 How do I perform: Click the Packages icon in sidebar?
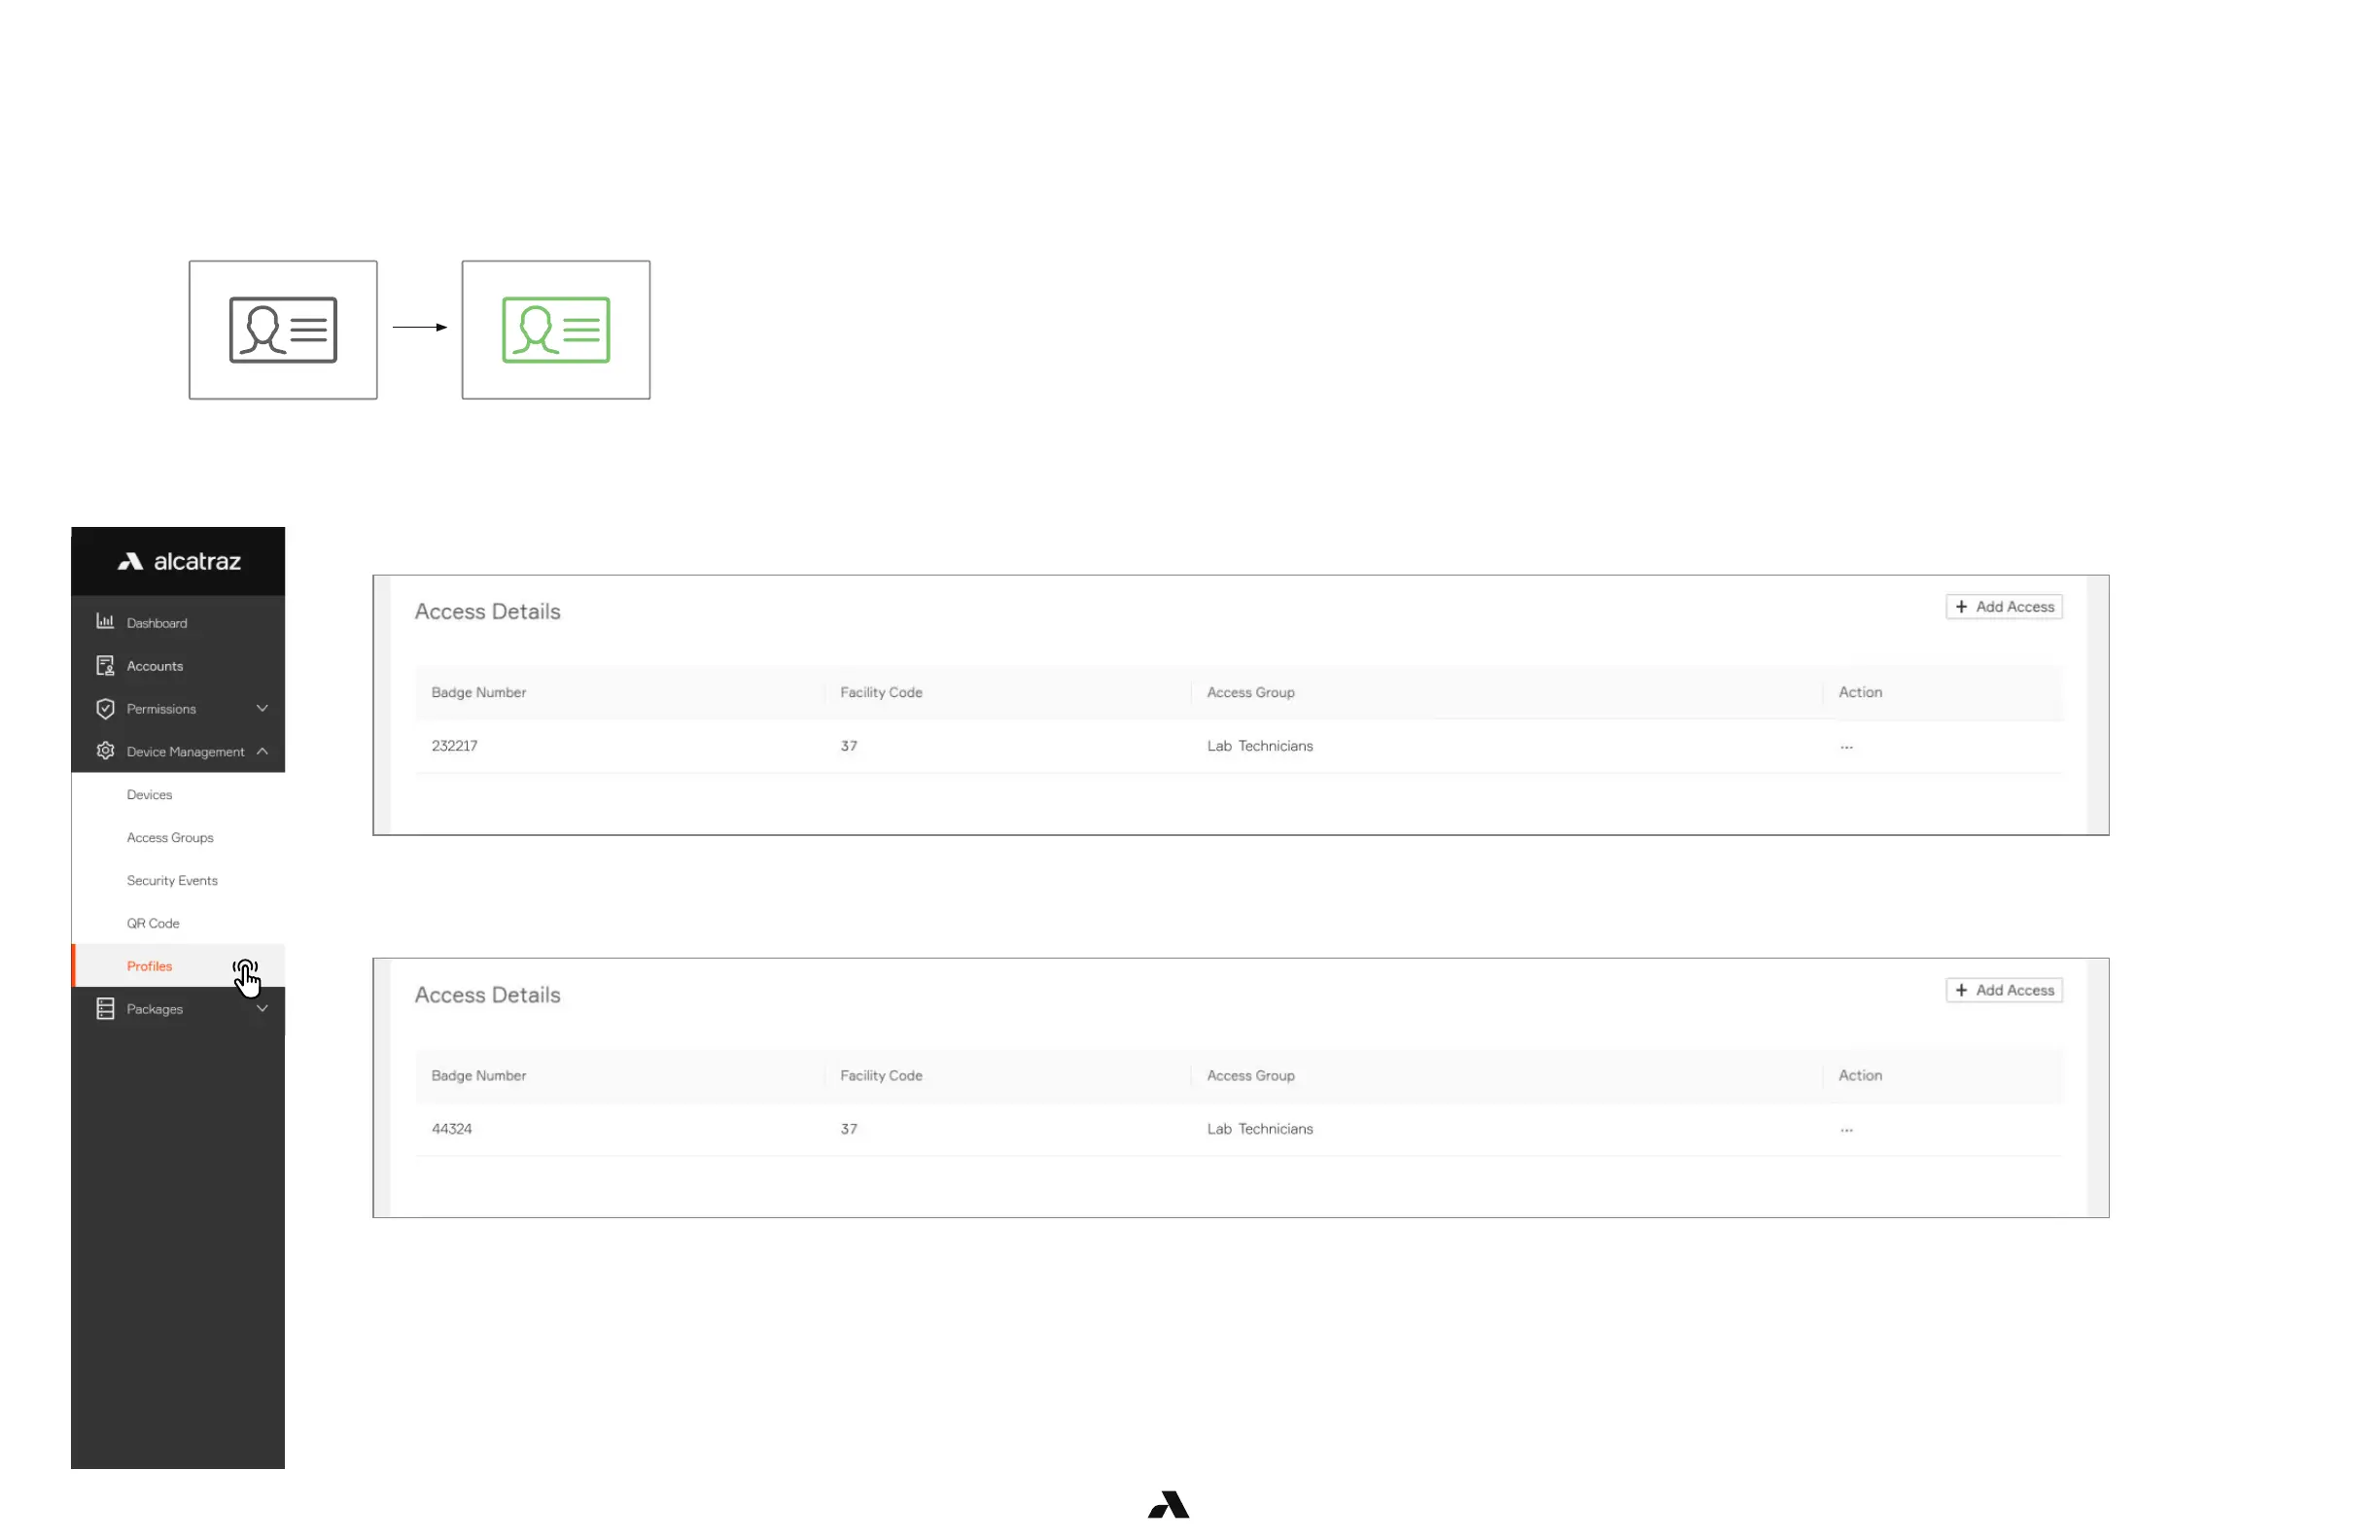coord(105,1009)
